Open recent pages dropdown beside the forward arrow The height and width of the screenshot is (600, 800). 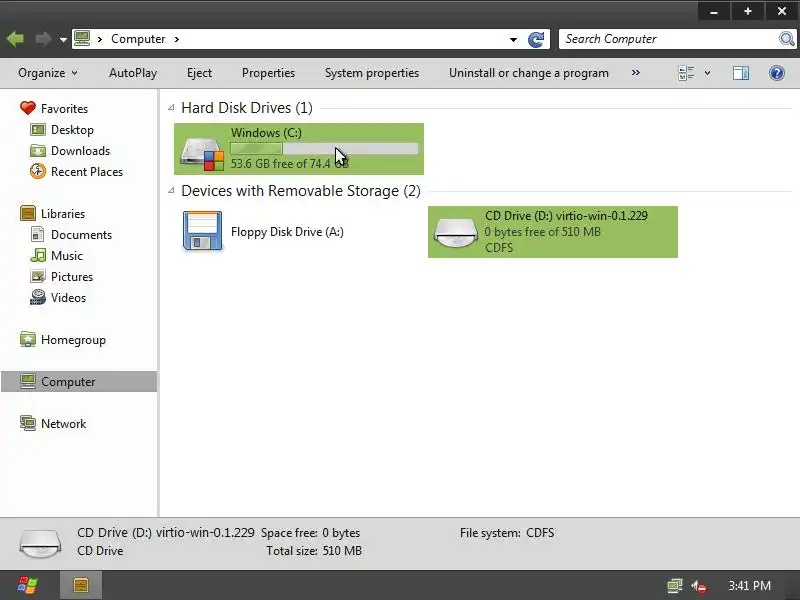63,39
